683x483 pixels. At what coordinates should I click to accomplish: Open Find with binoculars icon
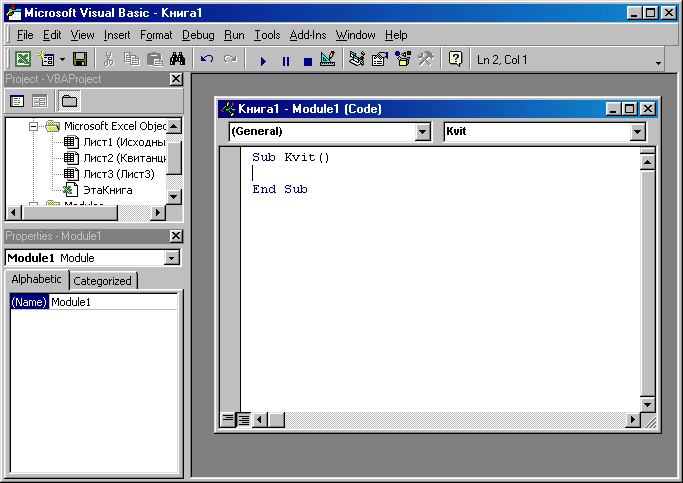(177, 59)
